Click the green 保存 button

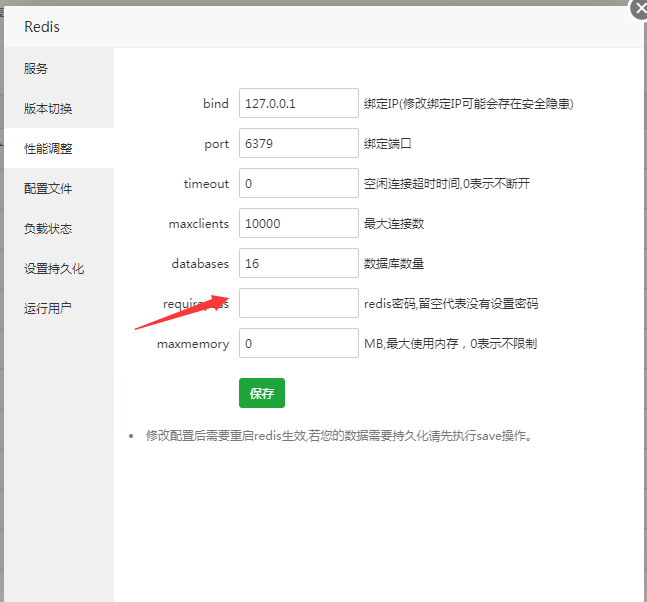[x=262, y=393]
